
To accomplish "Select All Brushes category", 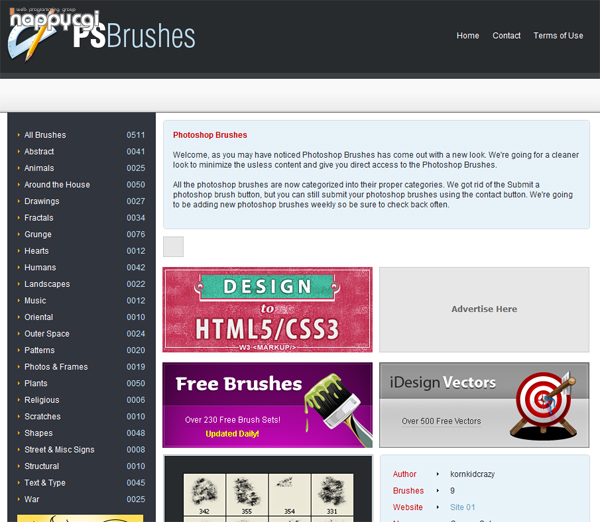I will [x=45, y=135].
